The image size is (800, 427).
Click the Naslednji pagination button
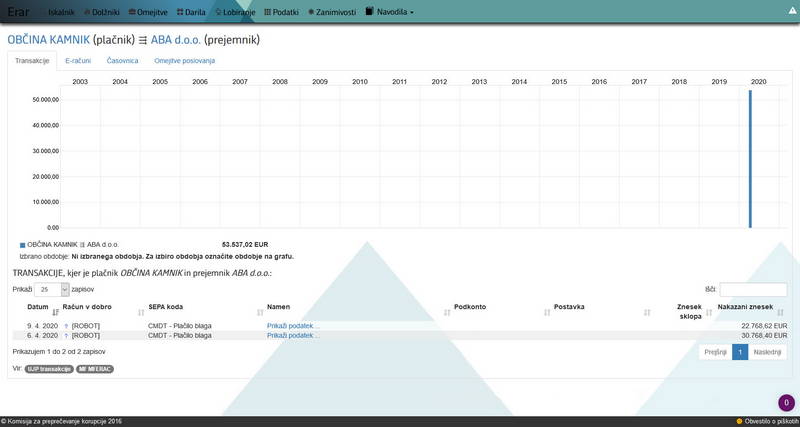(767, 352)
